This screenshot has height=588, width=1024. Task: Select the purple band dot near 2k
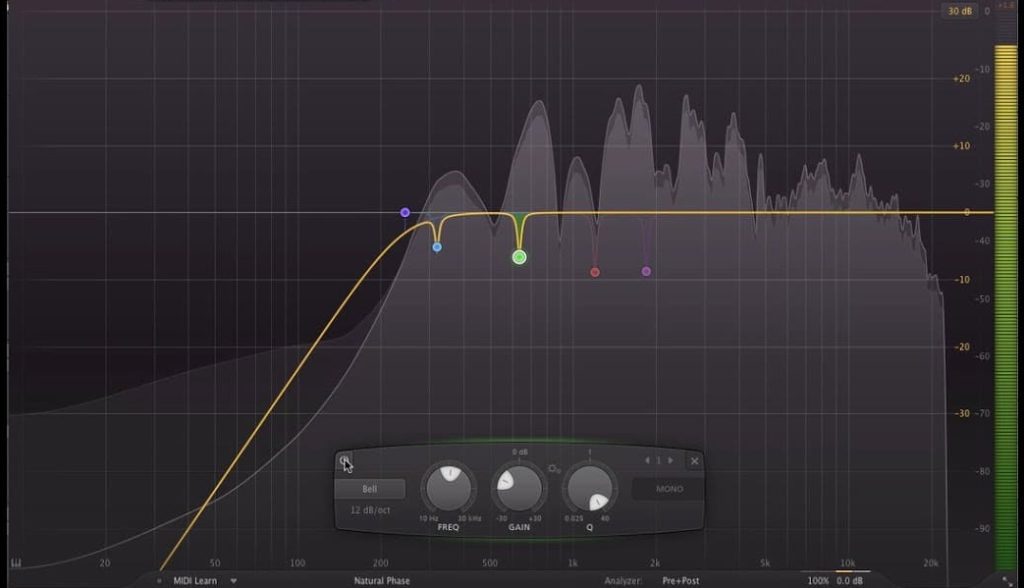click(x=647, y=270)
